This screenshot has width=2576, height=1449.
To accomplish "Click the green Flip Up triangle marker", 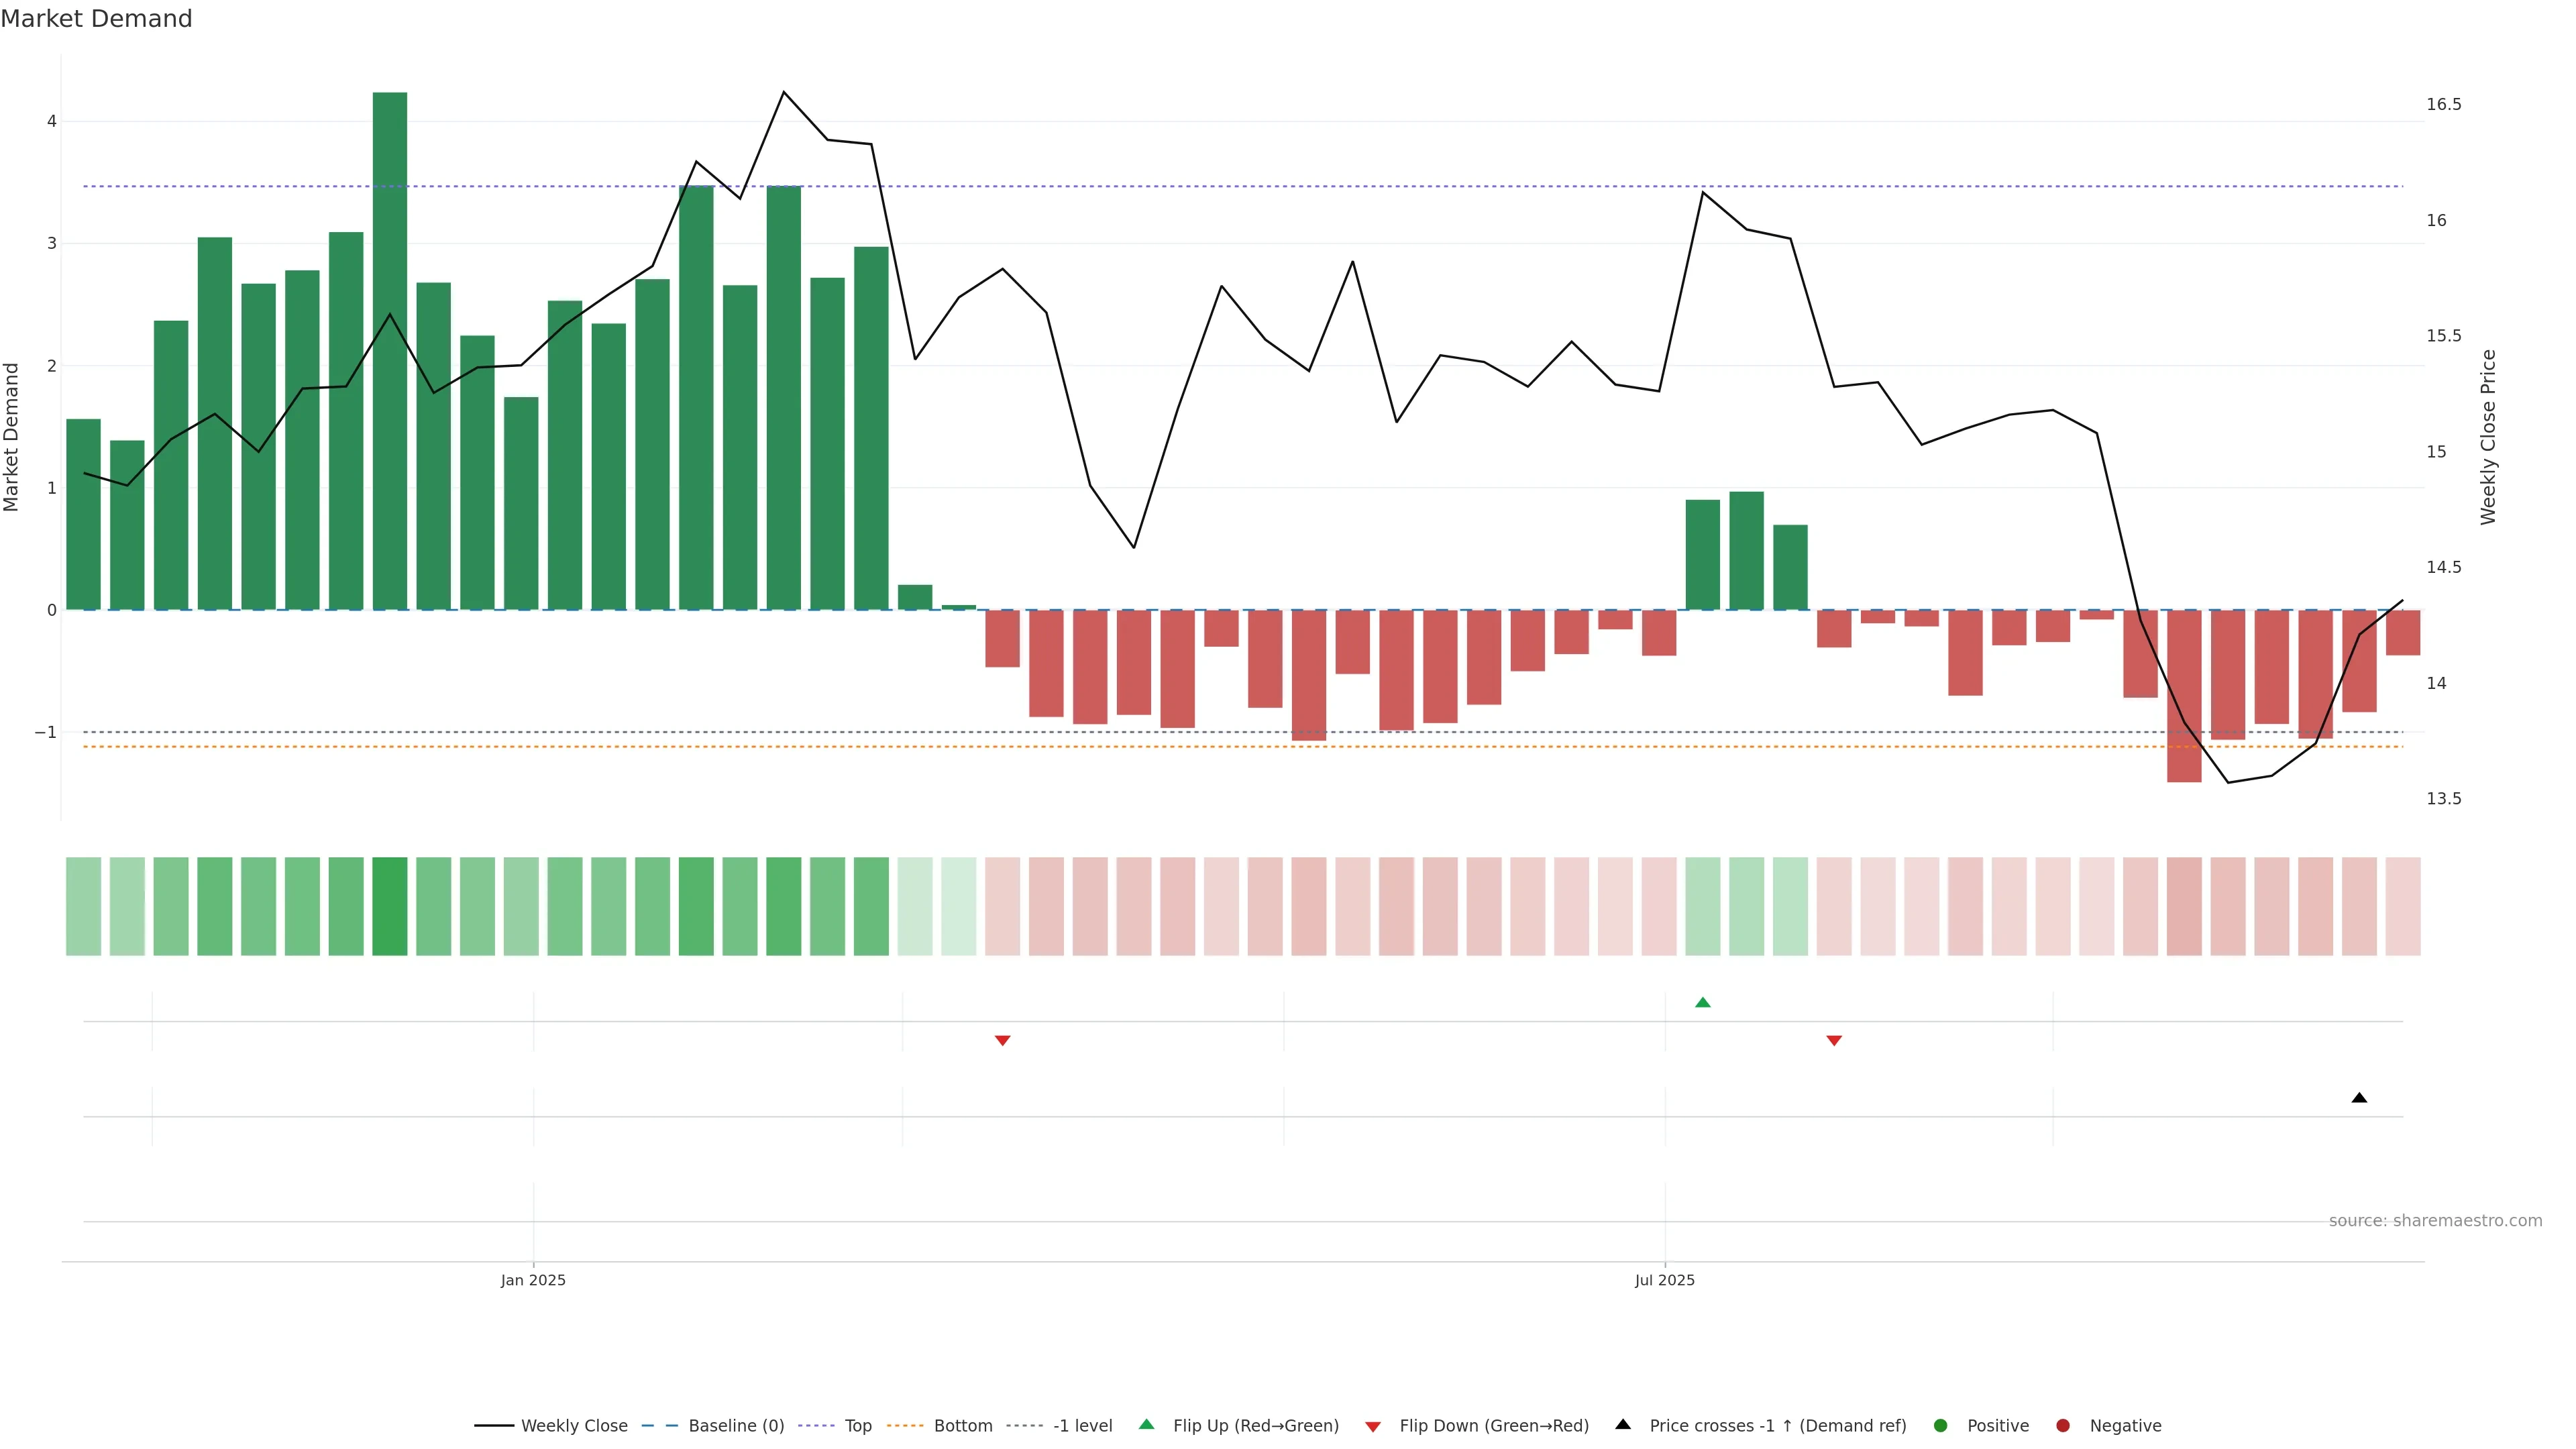I will click(1702, 1002).
